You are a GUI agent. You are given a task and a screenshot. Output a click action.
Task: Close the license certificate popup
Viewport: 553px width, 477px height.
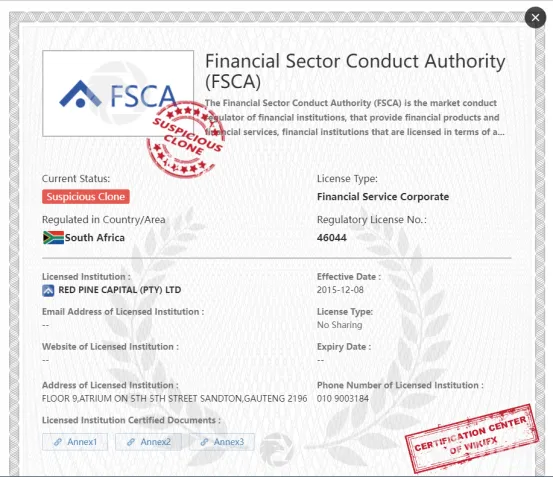pos(535,17)
